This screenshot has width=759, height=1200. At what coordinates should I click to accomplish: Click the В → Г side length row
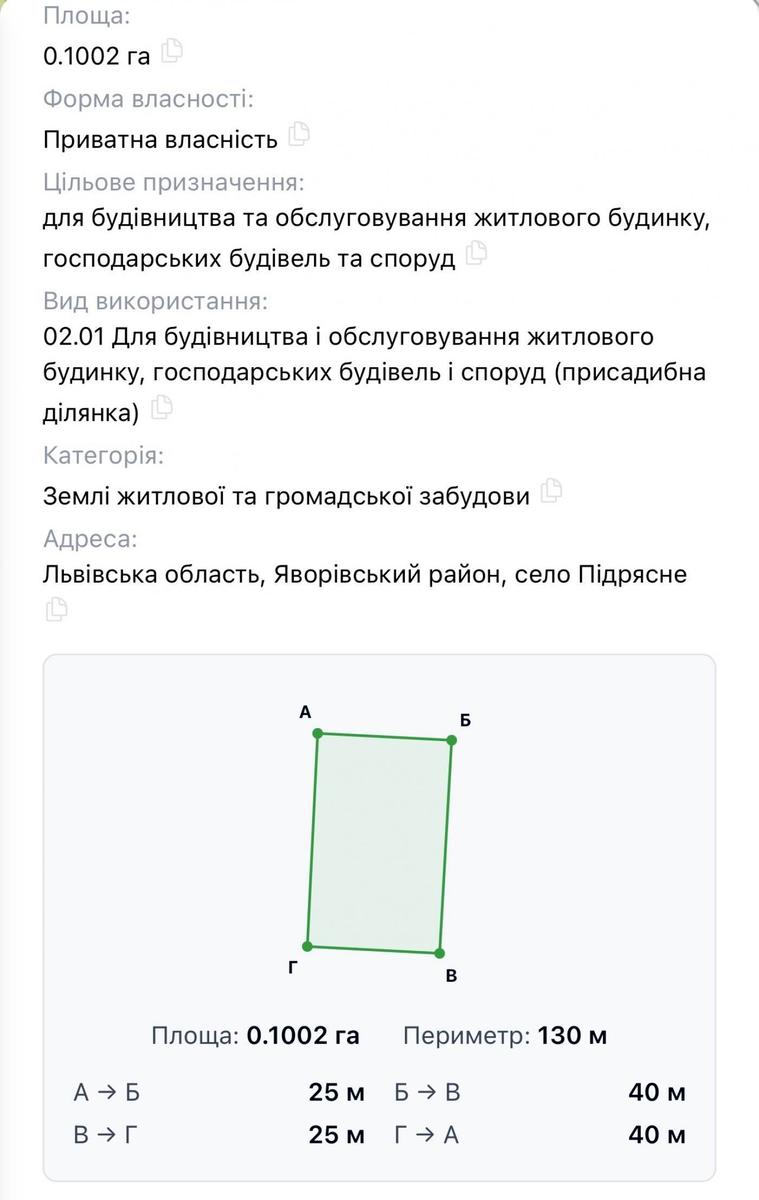coord(219,1135)
